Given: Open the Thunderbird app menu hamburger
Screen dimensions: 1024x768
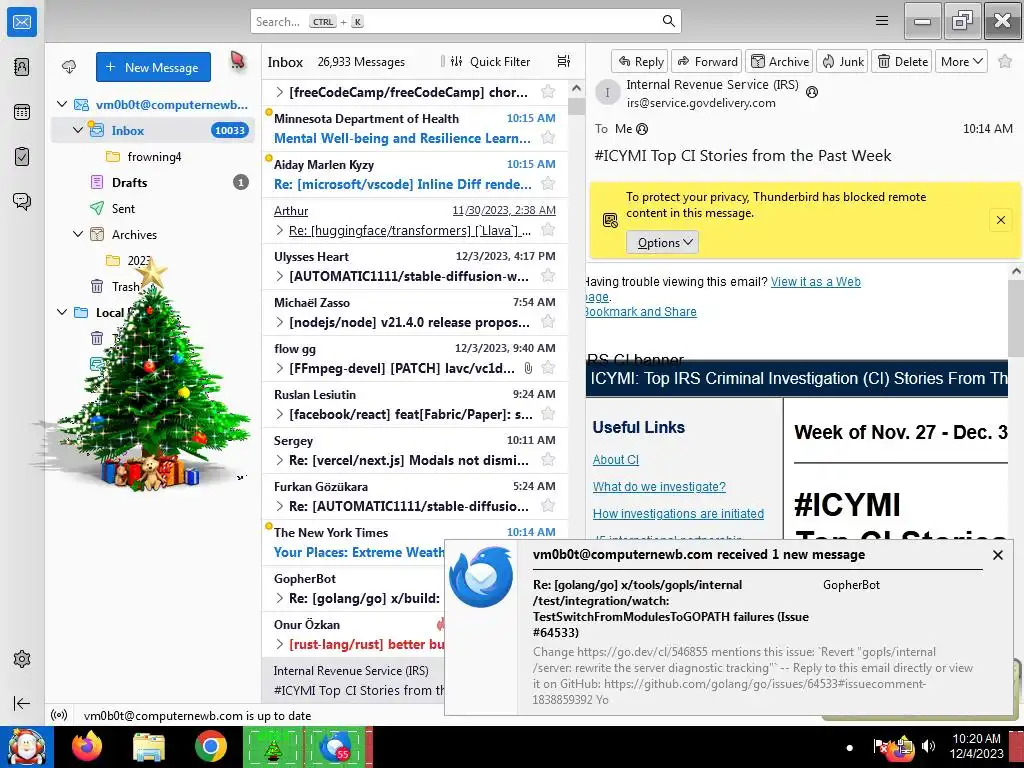Looking at the screenshot, I should pyautogui.click(x=882, y=21).
